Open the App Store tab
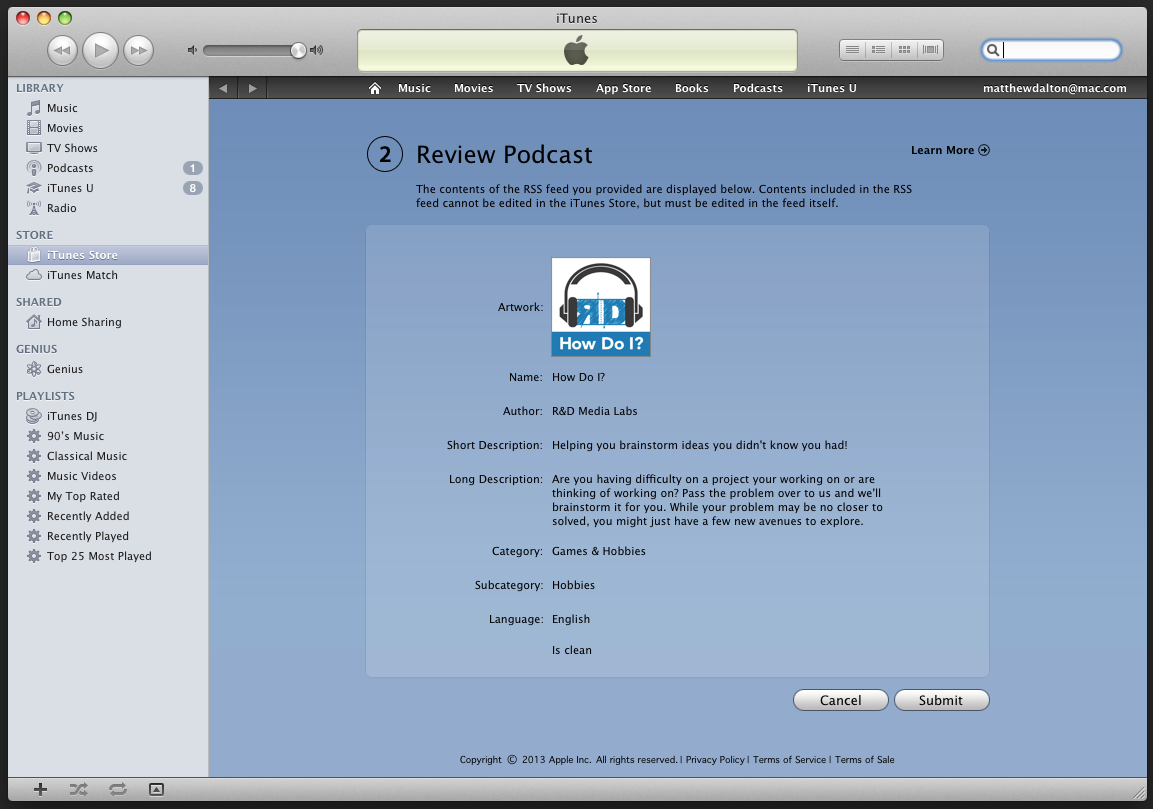This screenshot has height=809, width=1153. click(624, 88)
